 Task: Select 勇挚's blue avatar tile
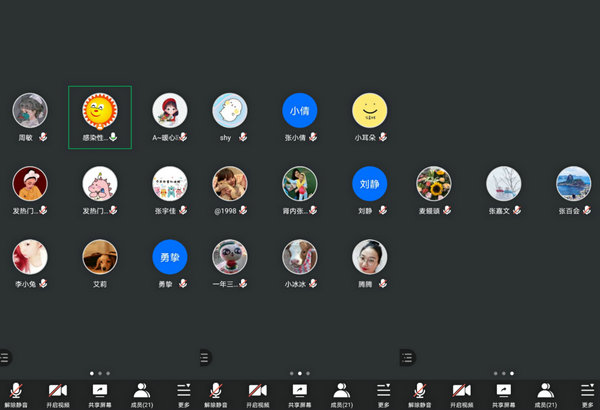pos(170,257)
